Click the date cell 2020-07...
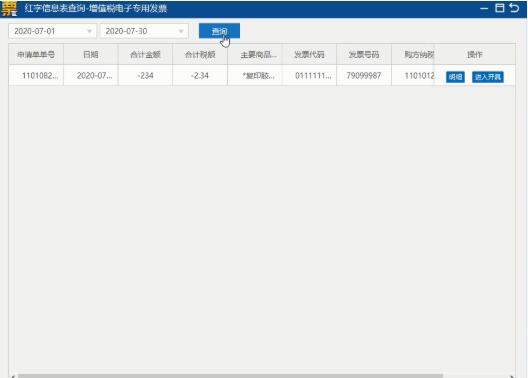 (x=91, y=75)
